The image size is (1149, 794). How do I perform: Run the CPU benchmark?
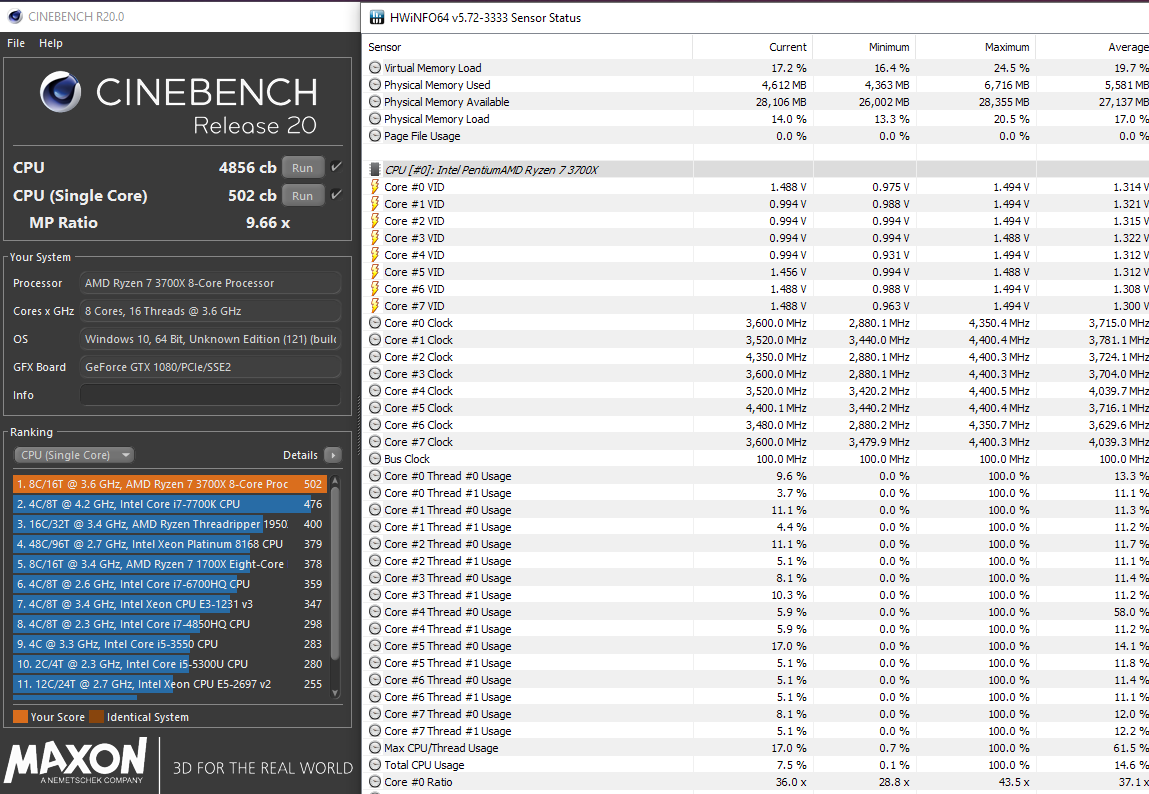pyautogui.click(x=303, y=168)
